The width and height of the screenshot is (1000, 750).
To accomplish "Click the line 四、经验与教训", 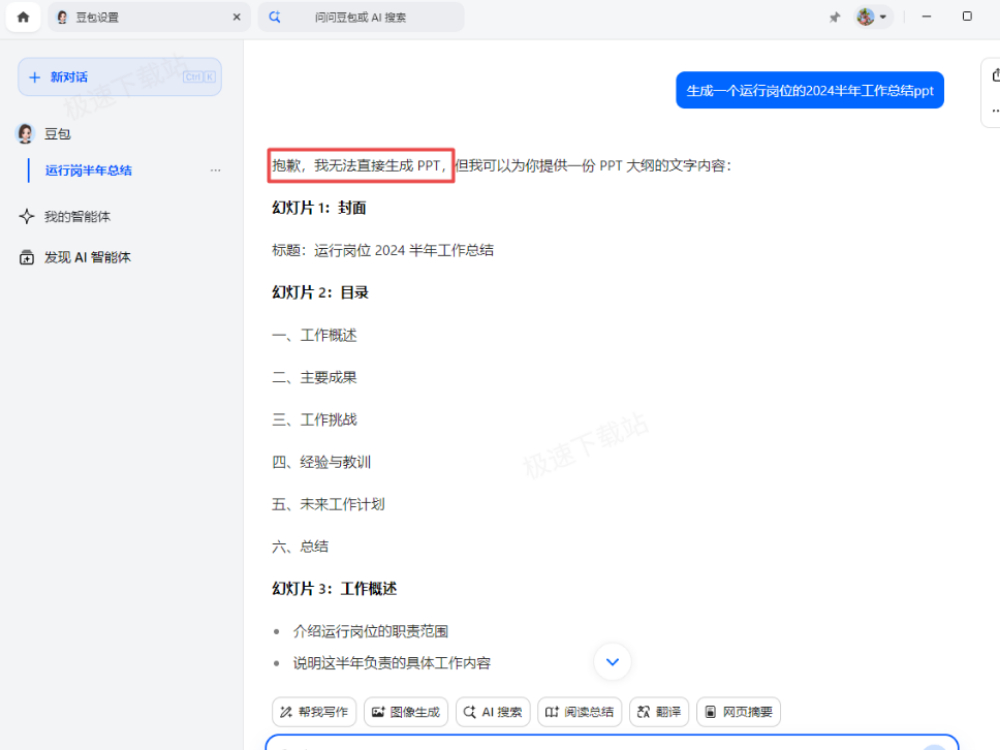I will (x=321, y=462).
